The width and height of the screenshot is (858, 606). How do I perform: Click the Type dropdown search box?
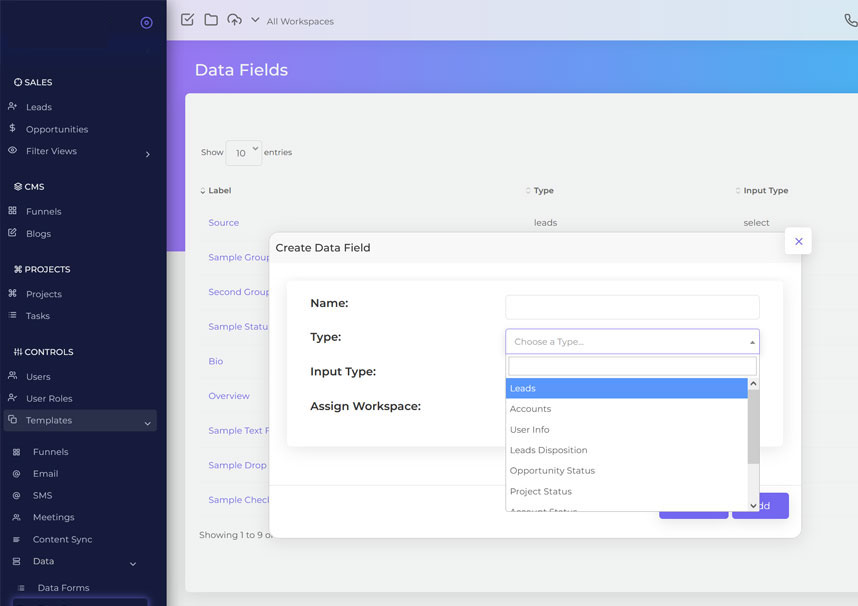click(x=632, y=366)
